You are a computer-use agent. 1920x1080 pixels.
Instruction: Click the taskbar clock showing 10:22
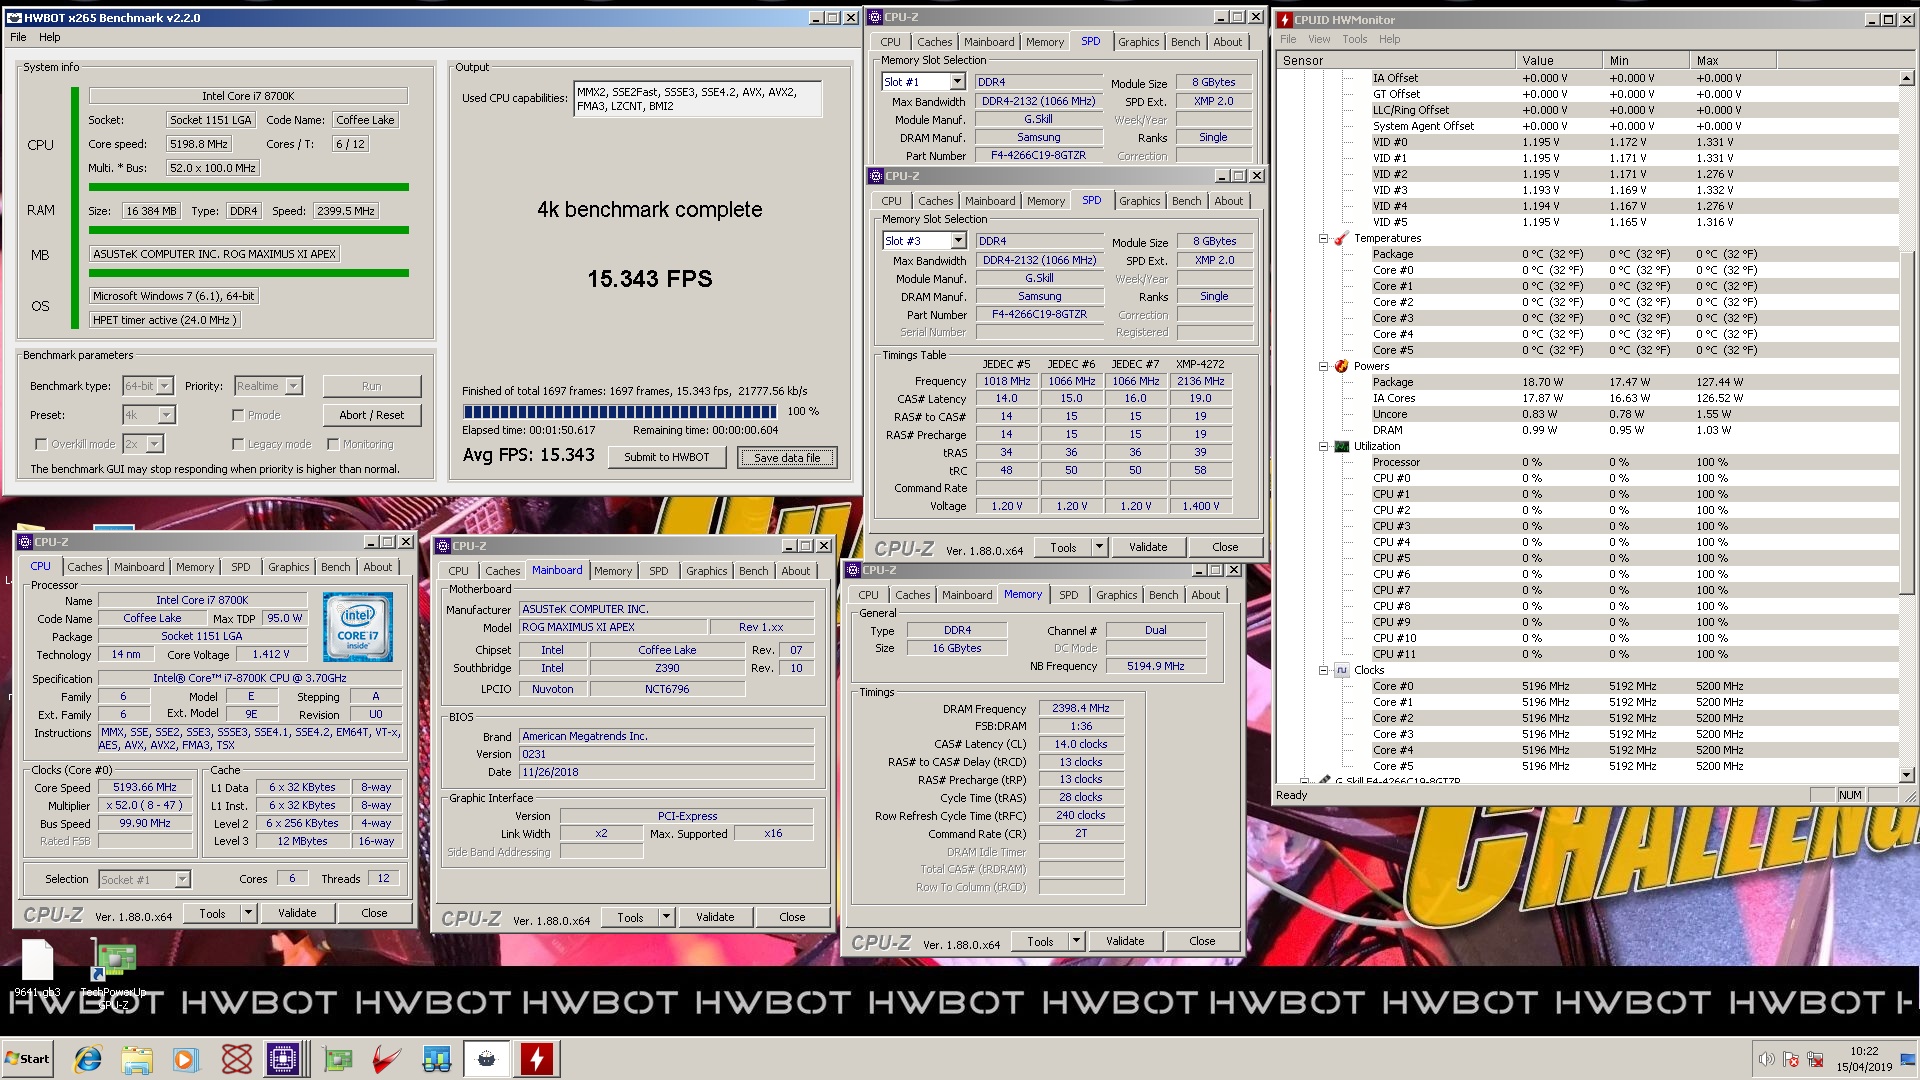pos(1863,1059)
